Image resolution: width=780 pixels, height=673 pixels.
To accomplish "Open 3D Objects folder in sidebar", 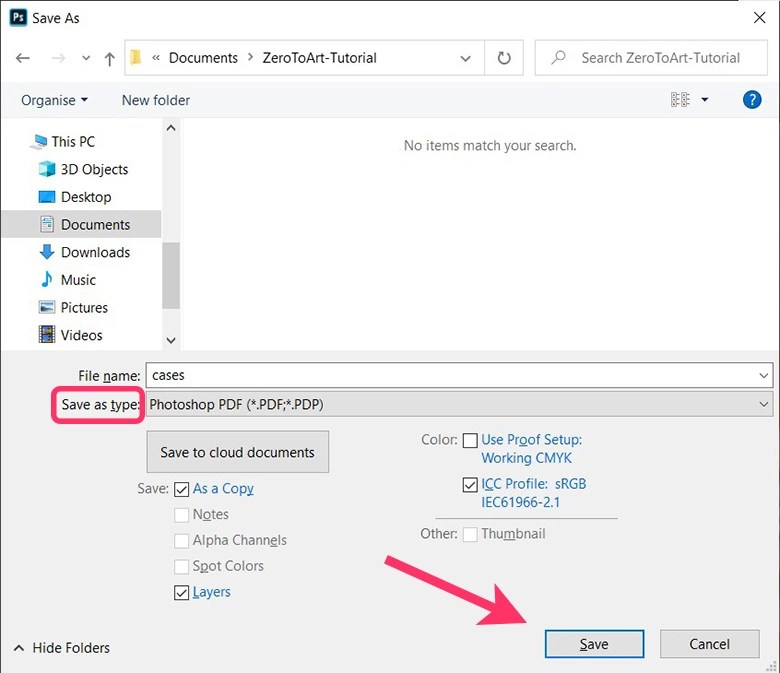I will tap(83, 169).
